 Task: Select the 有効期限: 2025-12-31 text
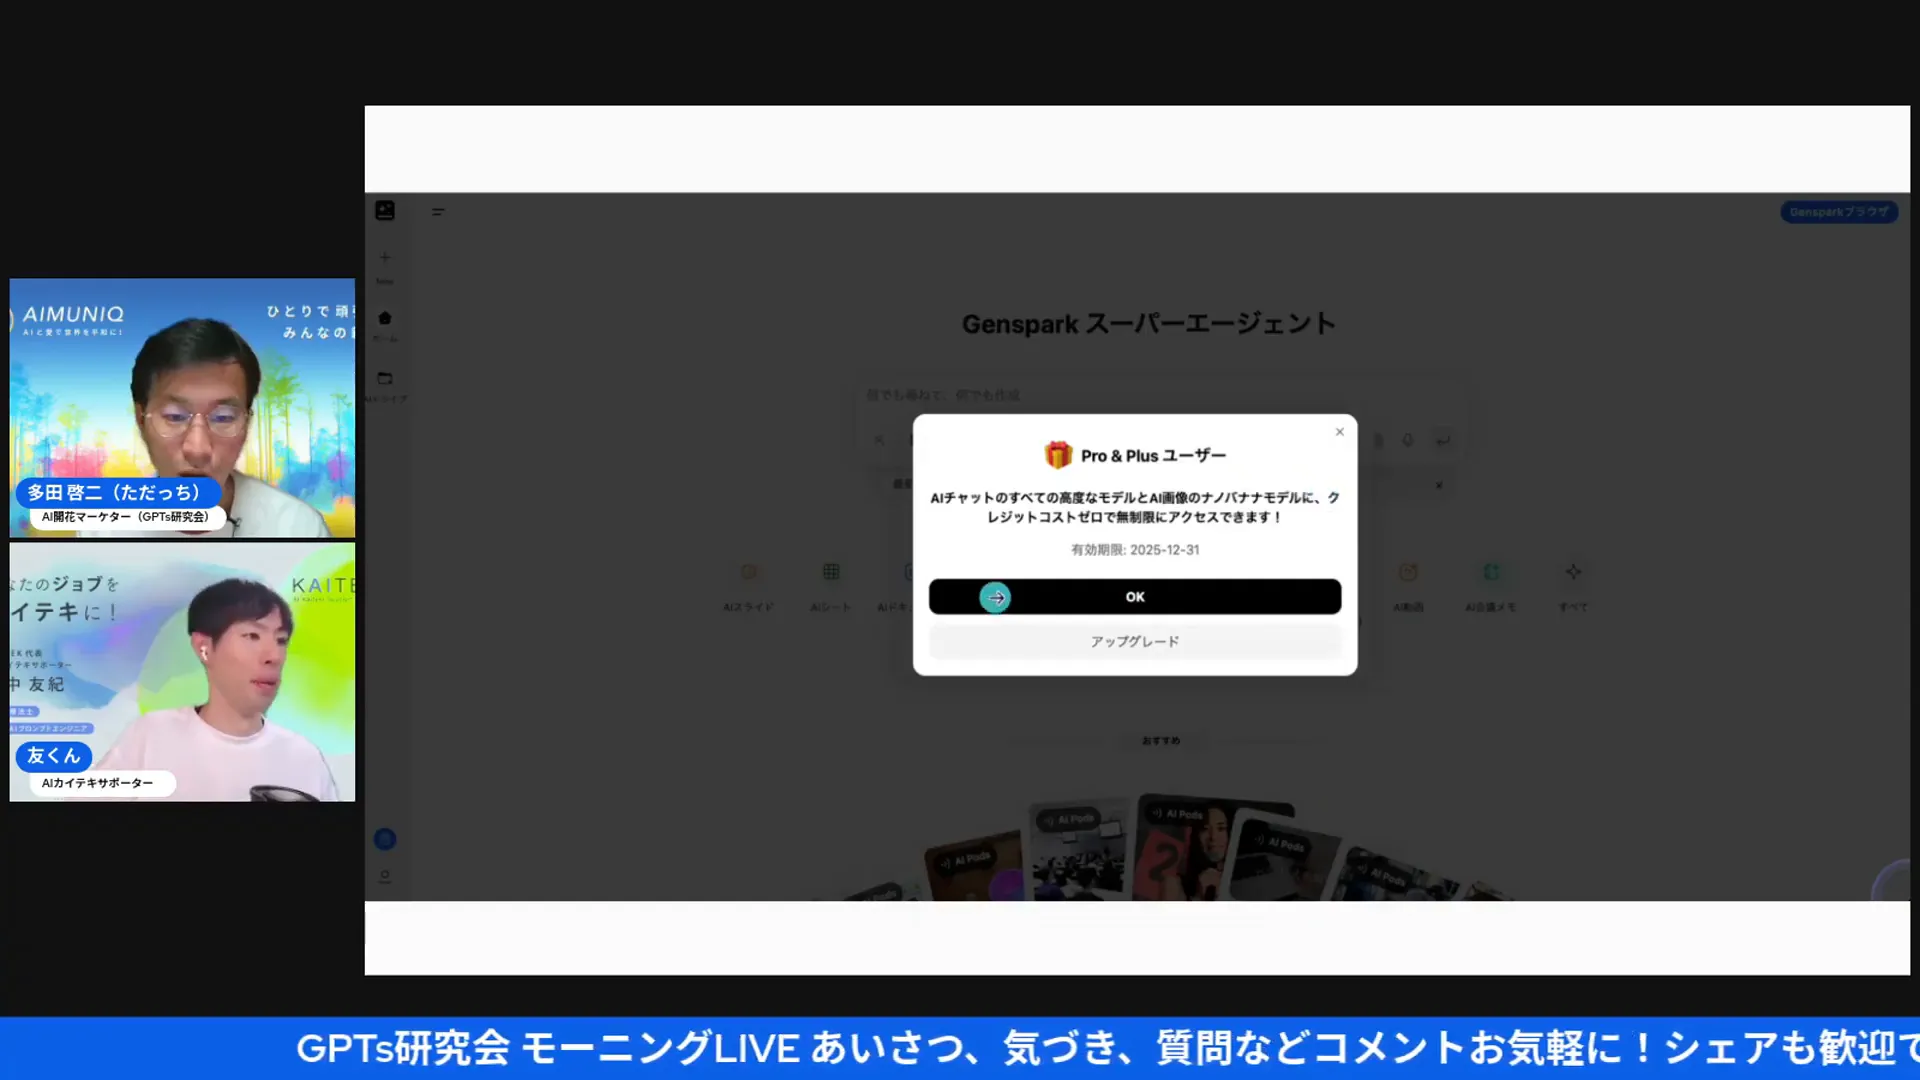point(1135,550)
